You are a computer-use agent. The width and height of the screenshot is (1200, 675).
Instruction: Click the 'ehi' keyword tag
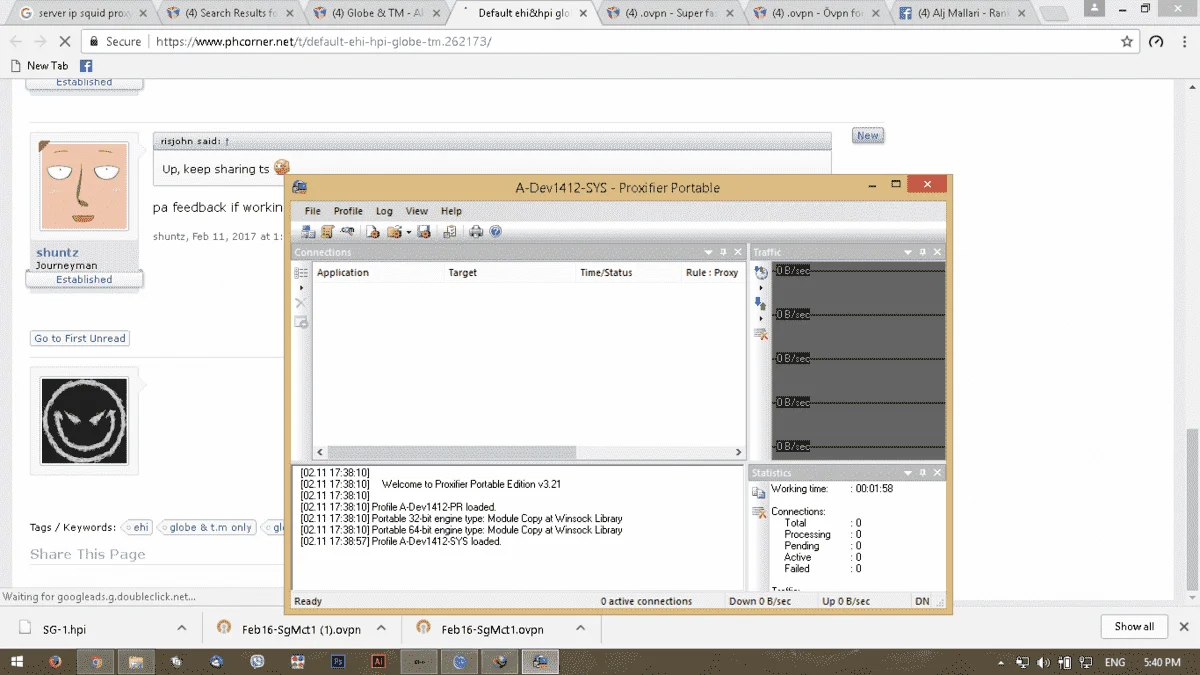point(138,527)
